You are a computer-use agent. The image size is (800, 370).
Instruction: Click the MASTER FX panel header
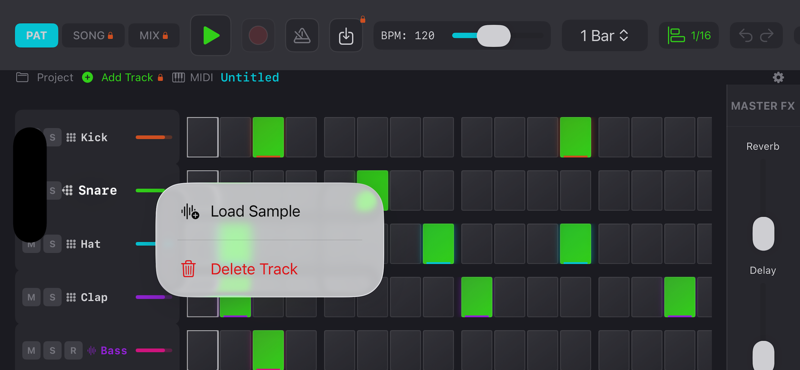pyautogui.click(x=763, y=106)
